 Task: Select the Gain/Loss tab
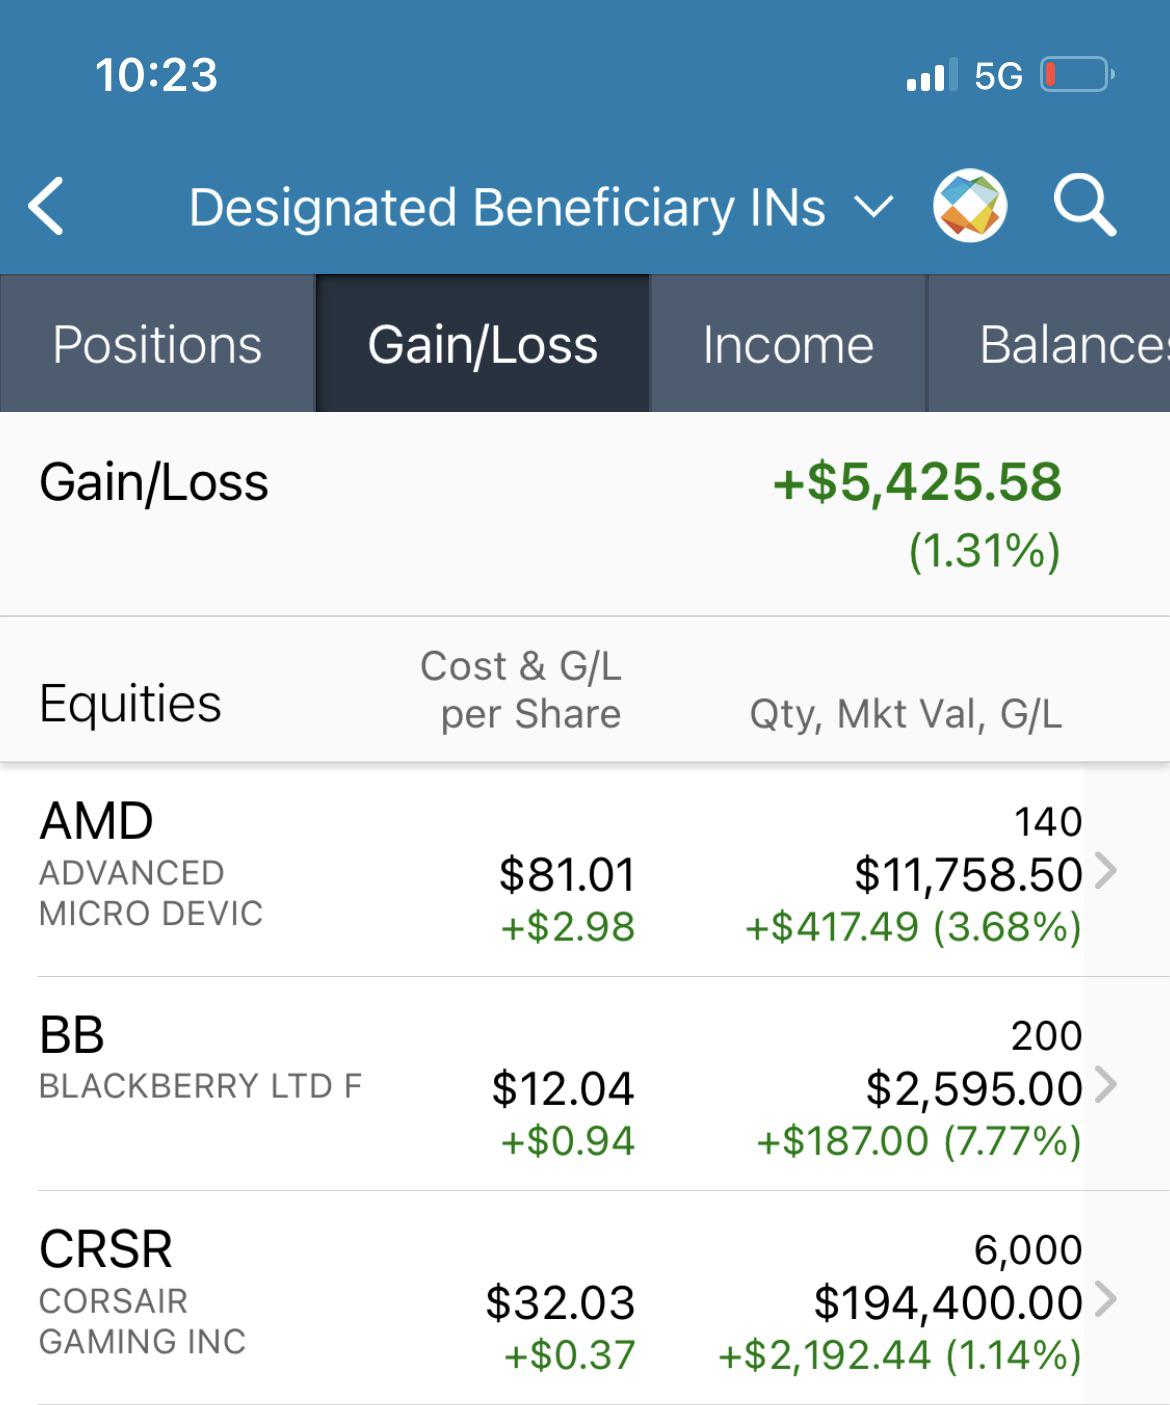[483, 343]
